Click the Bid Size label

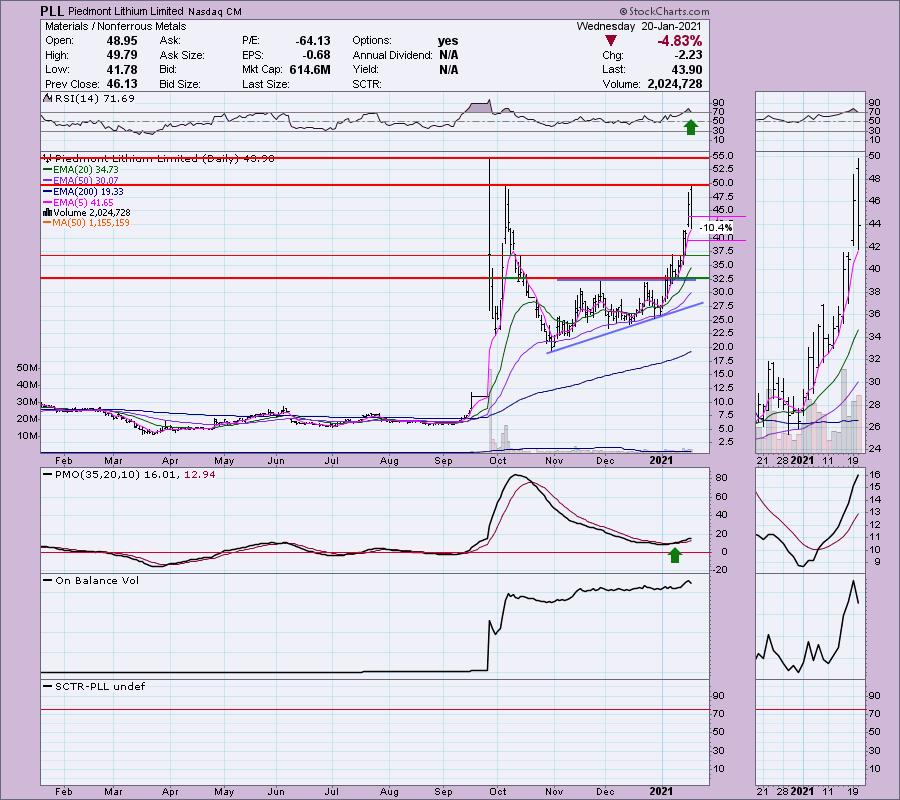click(x=180, y=84)
